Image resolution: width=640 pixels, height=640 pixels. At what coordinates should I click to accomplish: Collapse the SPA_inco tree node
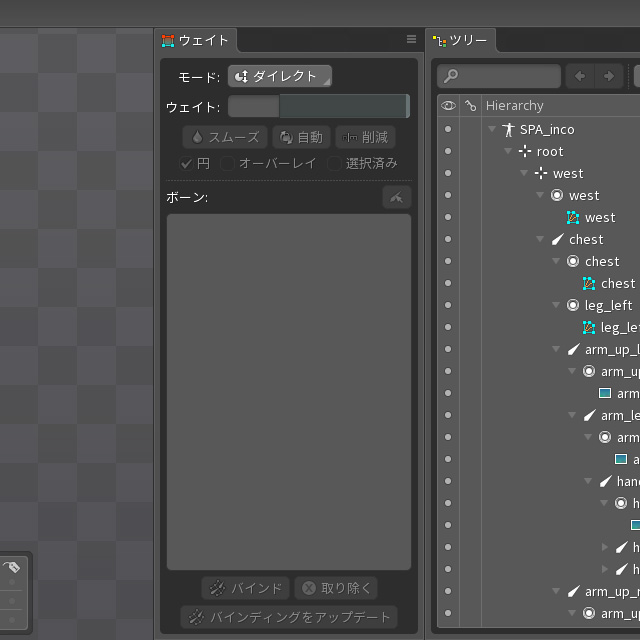pyautogui.click(x=492, y=129)
